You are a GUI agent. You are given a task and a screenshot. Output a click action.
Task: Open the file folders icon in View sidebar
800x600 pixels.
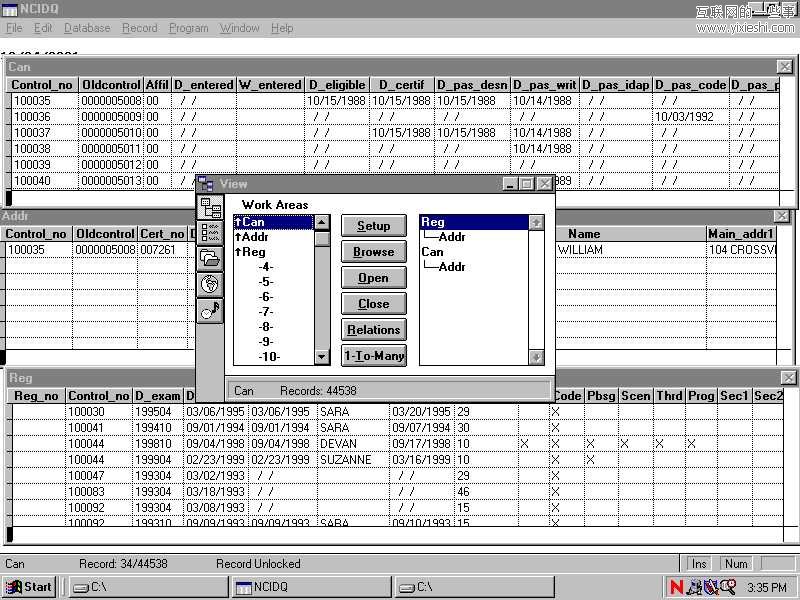pyautogui.click(x=210, y=259)
